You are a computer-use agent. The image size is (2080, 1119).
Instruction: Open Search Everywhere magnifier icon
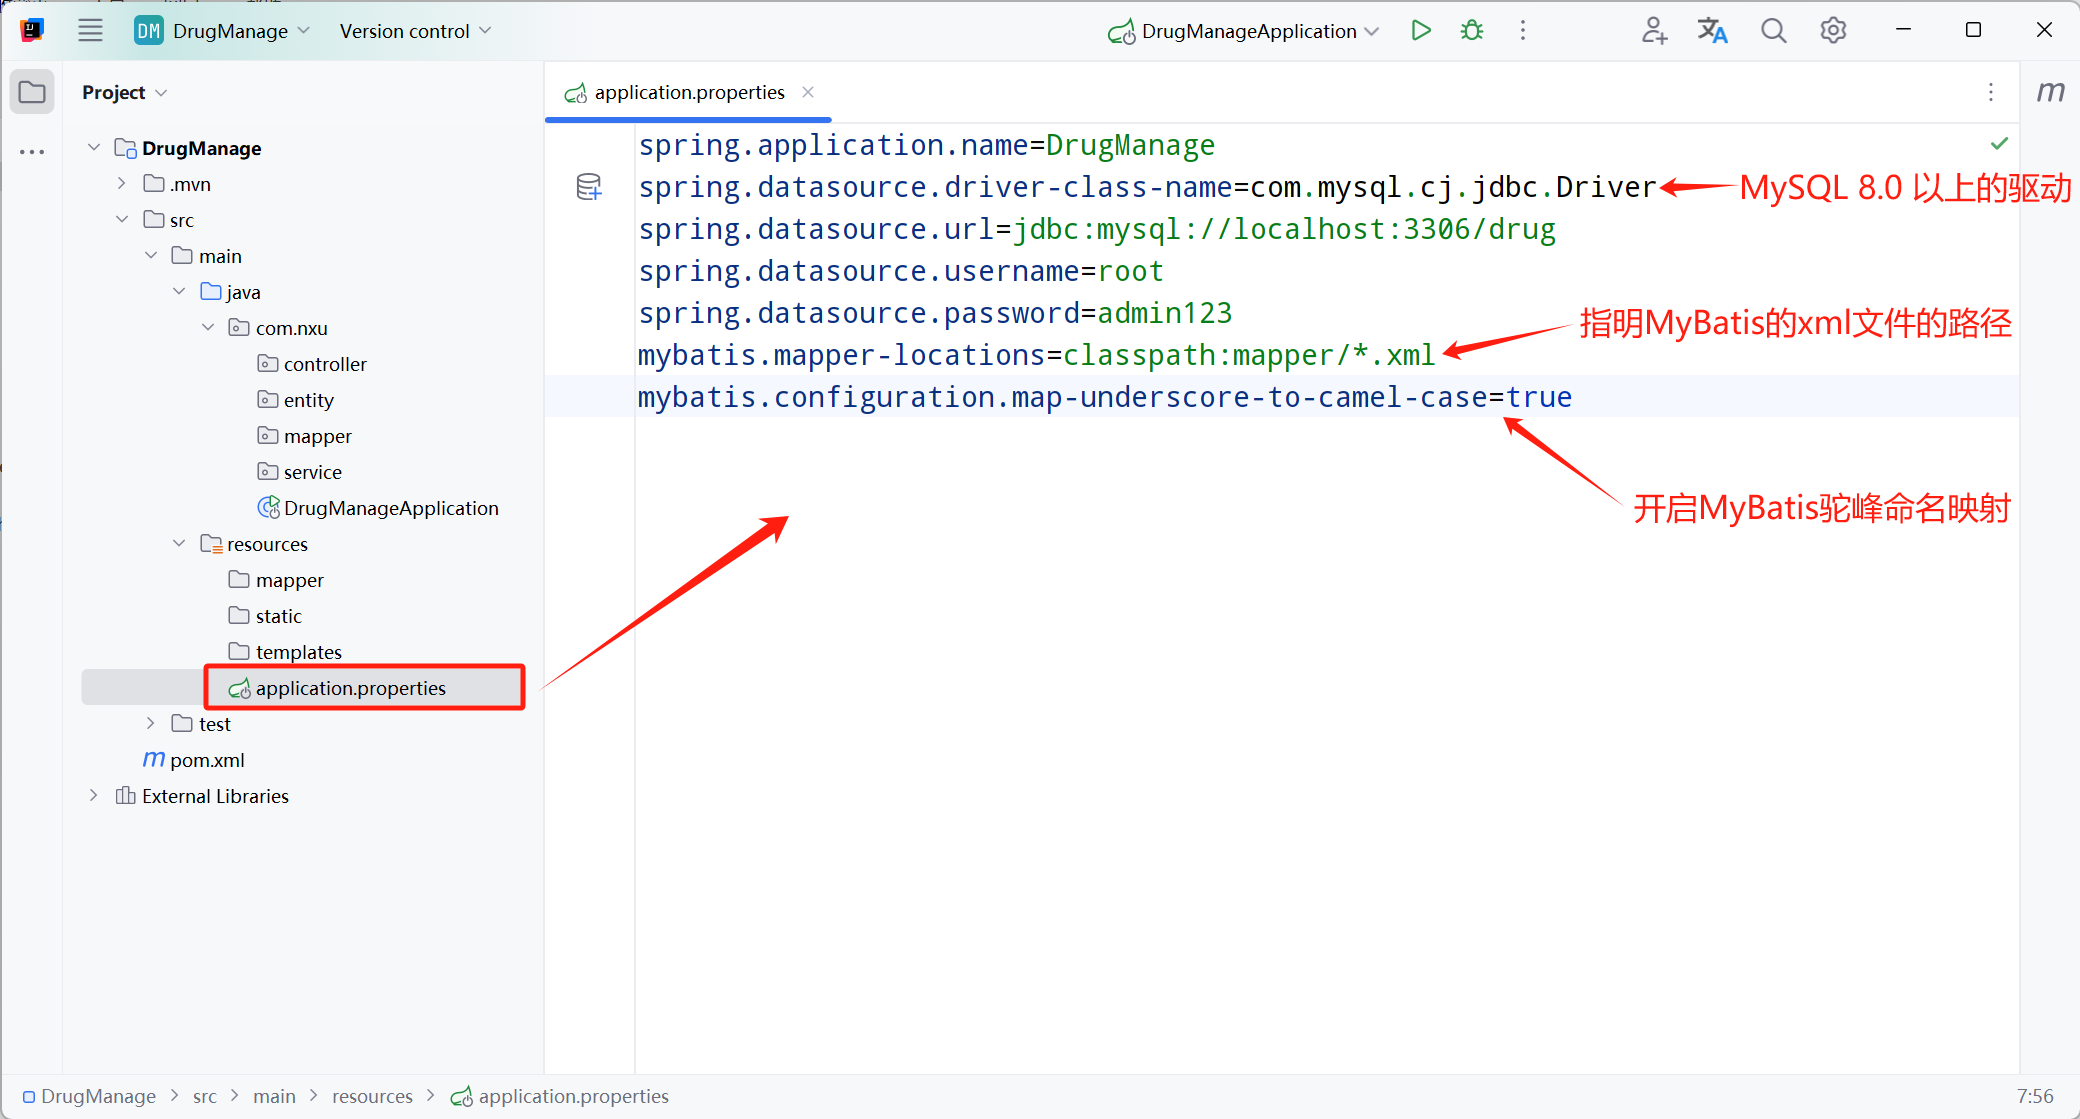[1773, 31]
